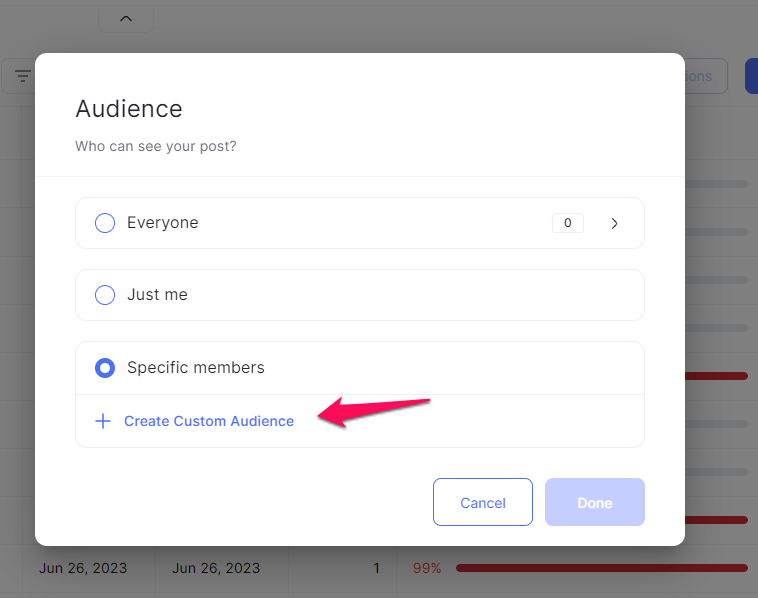Click the red progress bar beside 99%

pos(602,568)
